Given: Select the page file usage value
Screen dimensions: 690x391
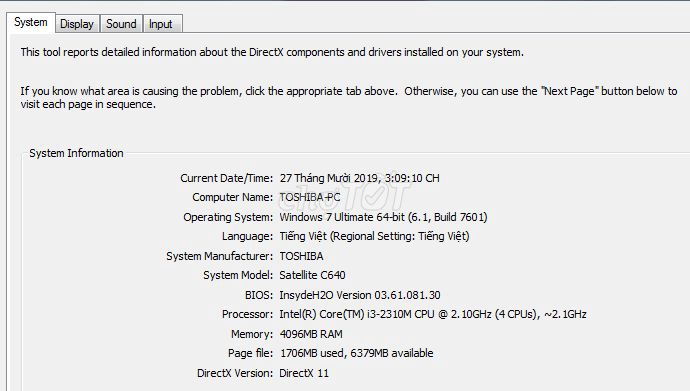Looking at the screenshot, I should coord(356,353).
